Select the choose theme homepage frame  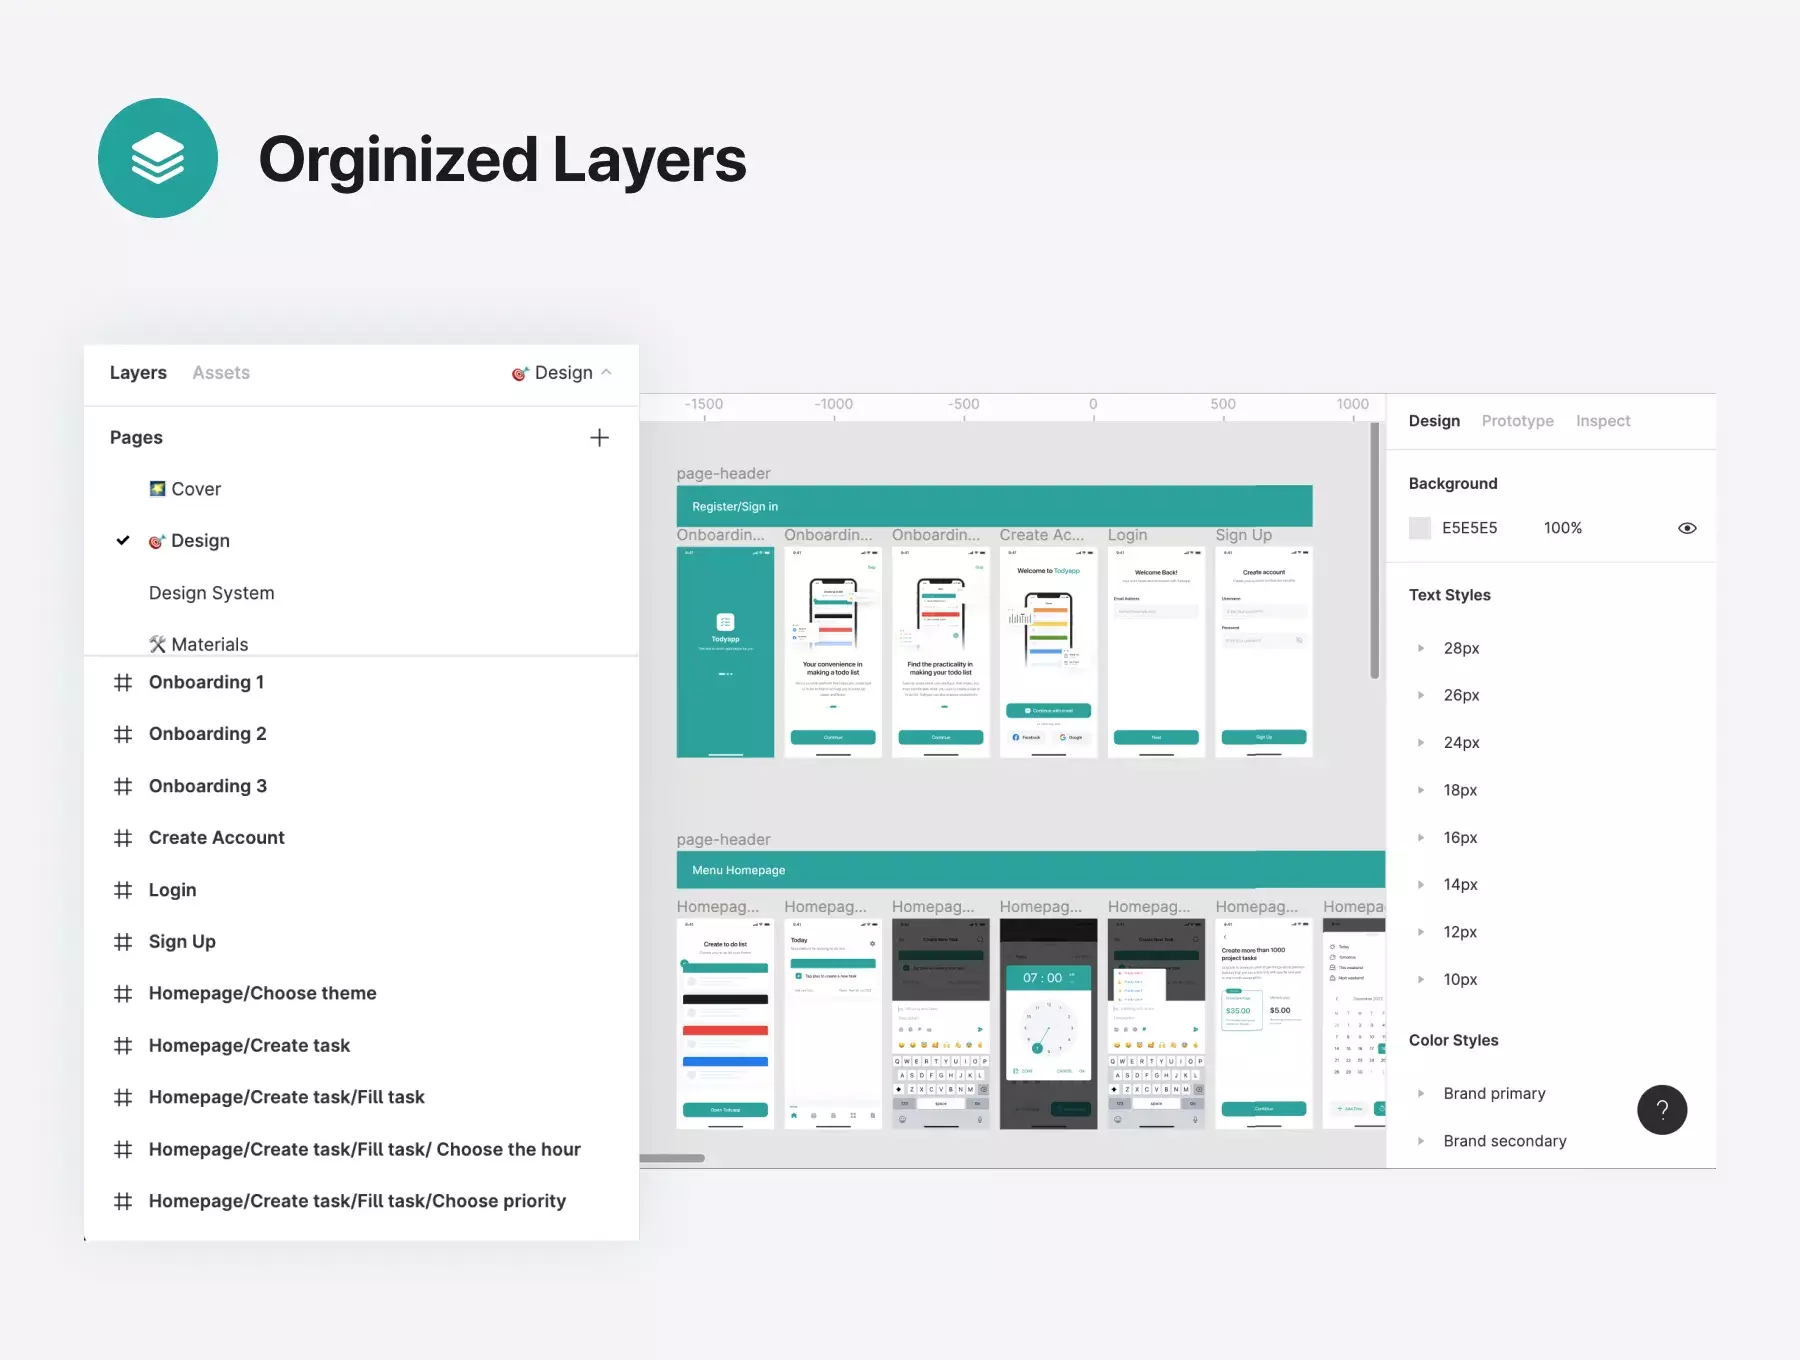[x=725, y=1024]
